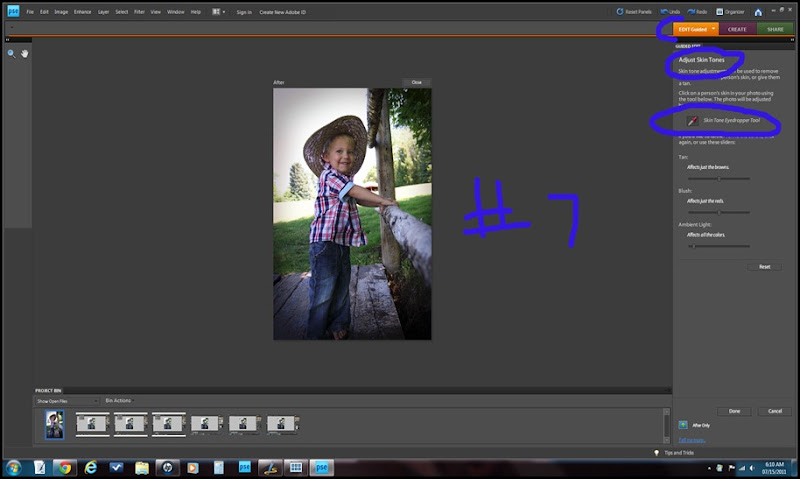Viewport: 800px width, 479px height.
Task: Open the Enhance menu
Action: (81, 12)
